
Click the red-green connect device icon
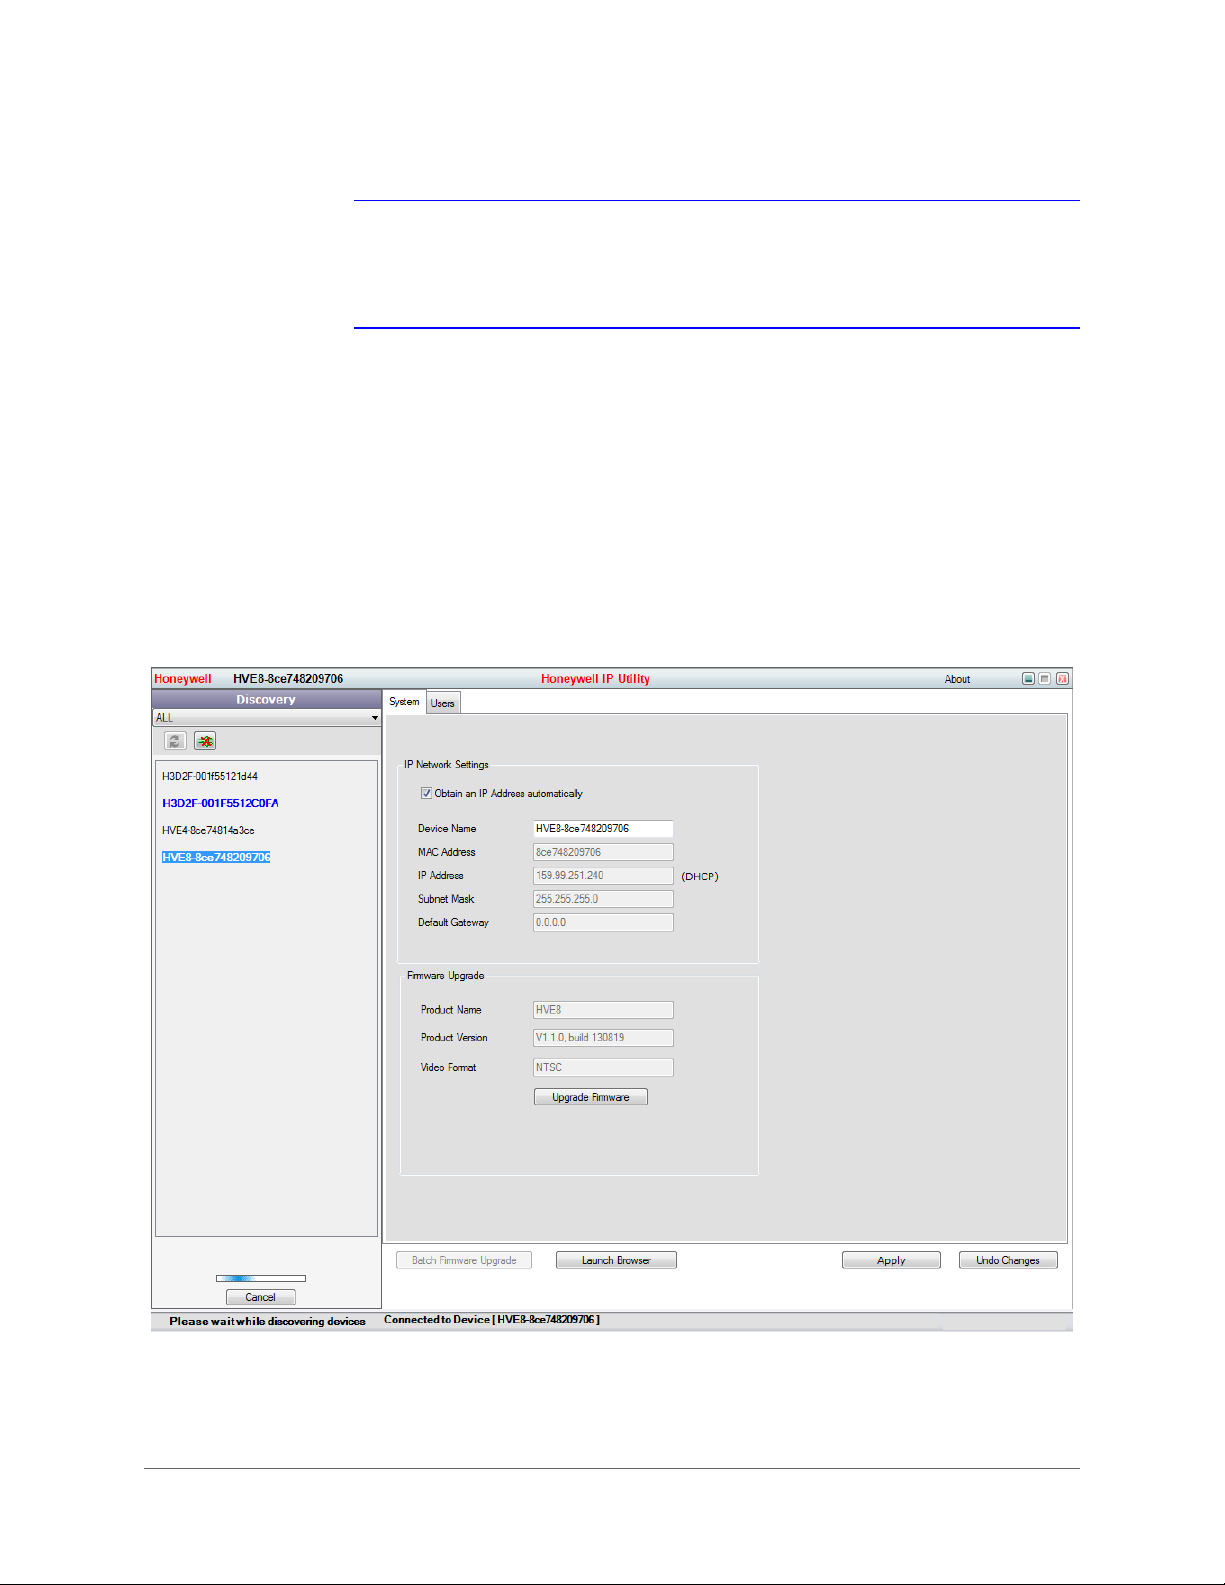[205, 741]
